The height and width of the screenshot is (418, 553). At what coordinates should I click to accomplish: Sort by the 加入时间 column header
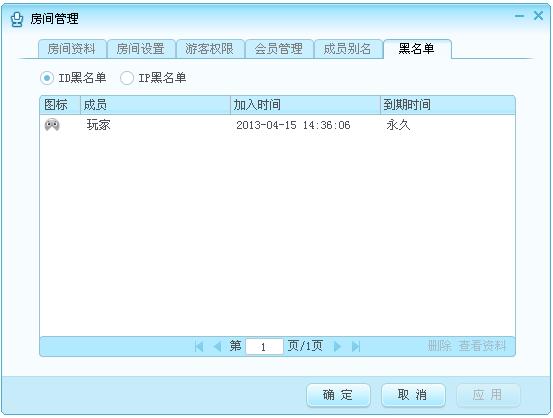305,105
